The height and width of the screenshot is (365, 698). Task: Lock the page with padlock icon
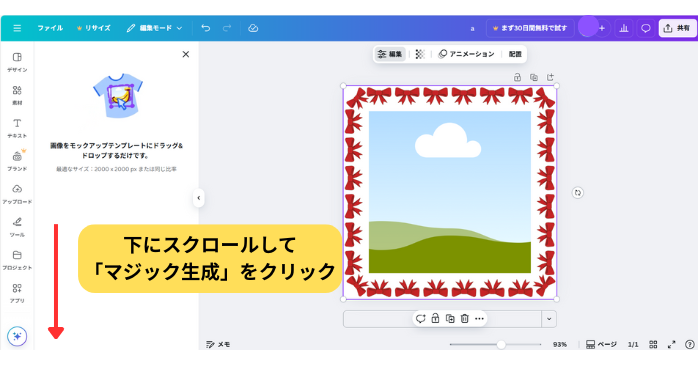coord(517,77)
